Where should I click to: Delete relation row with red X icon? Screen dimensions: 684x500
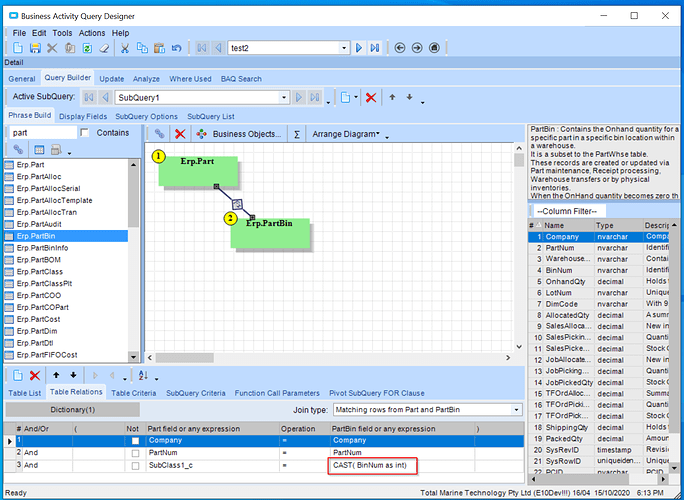tap(35, 375)
